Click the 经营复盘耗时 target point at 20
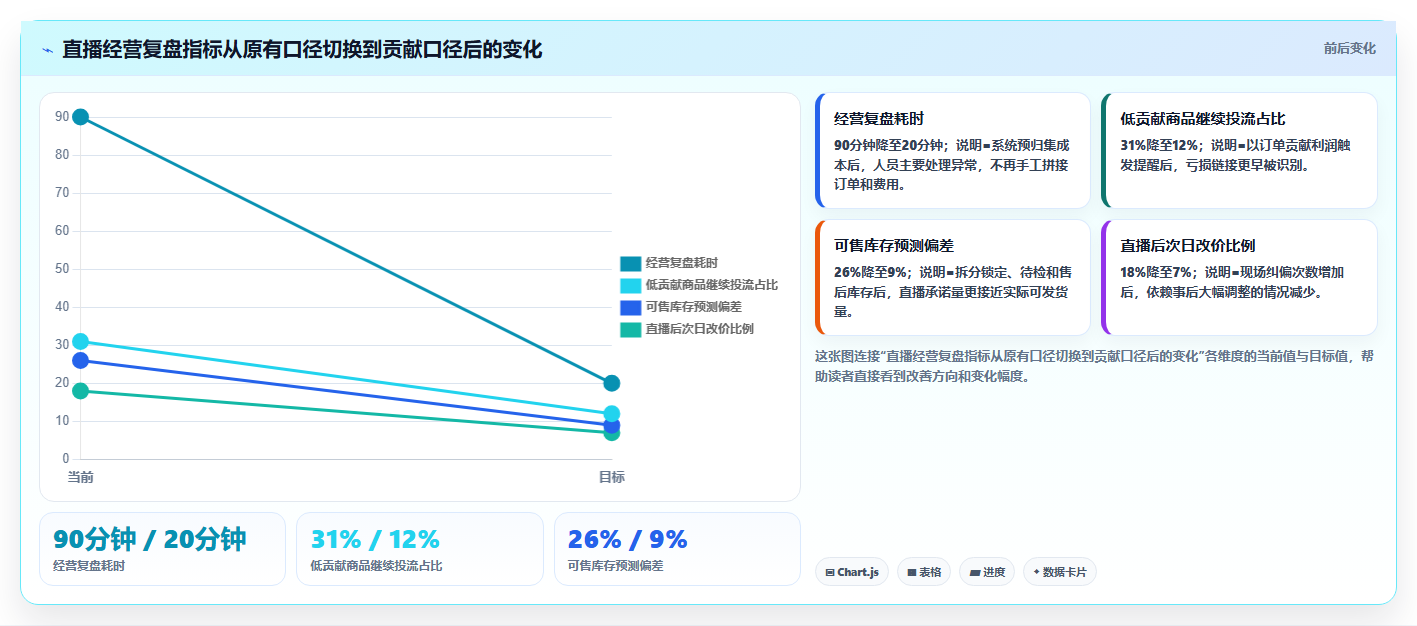The image size is (1417, 626). [x=612, y=383]
